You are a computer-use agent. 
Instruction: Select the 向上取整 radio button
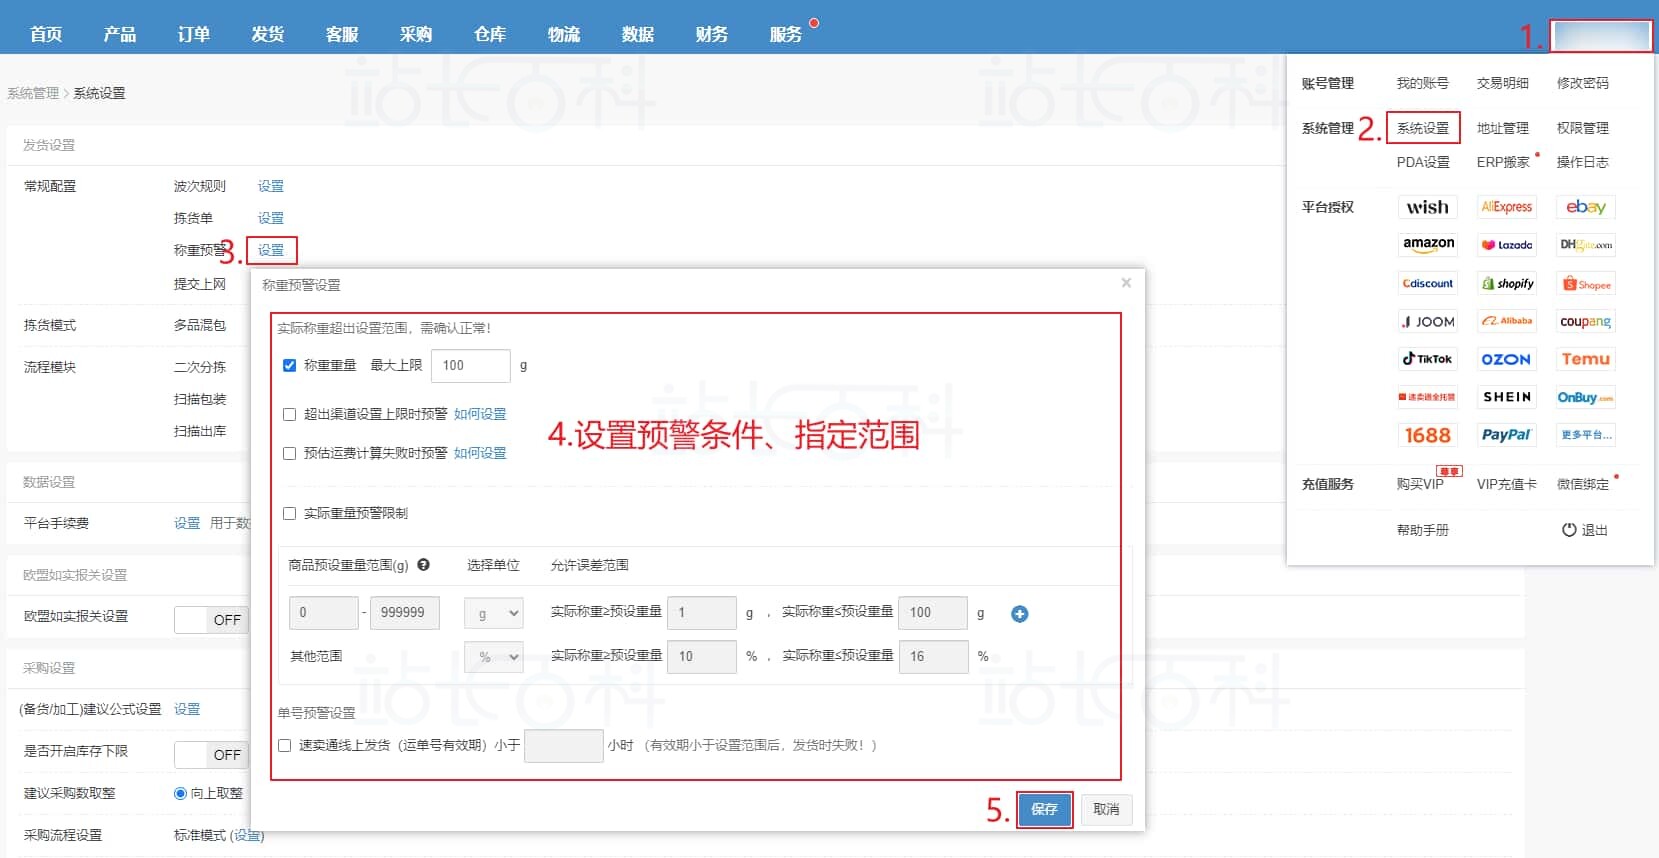(x=181, y=793)
